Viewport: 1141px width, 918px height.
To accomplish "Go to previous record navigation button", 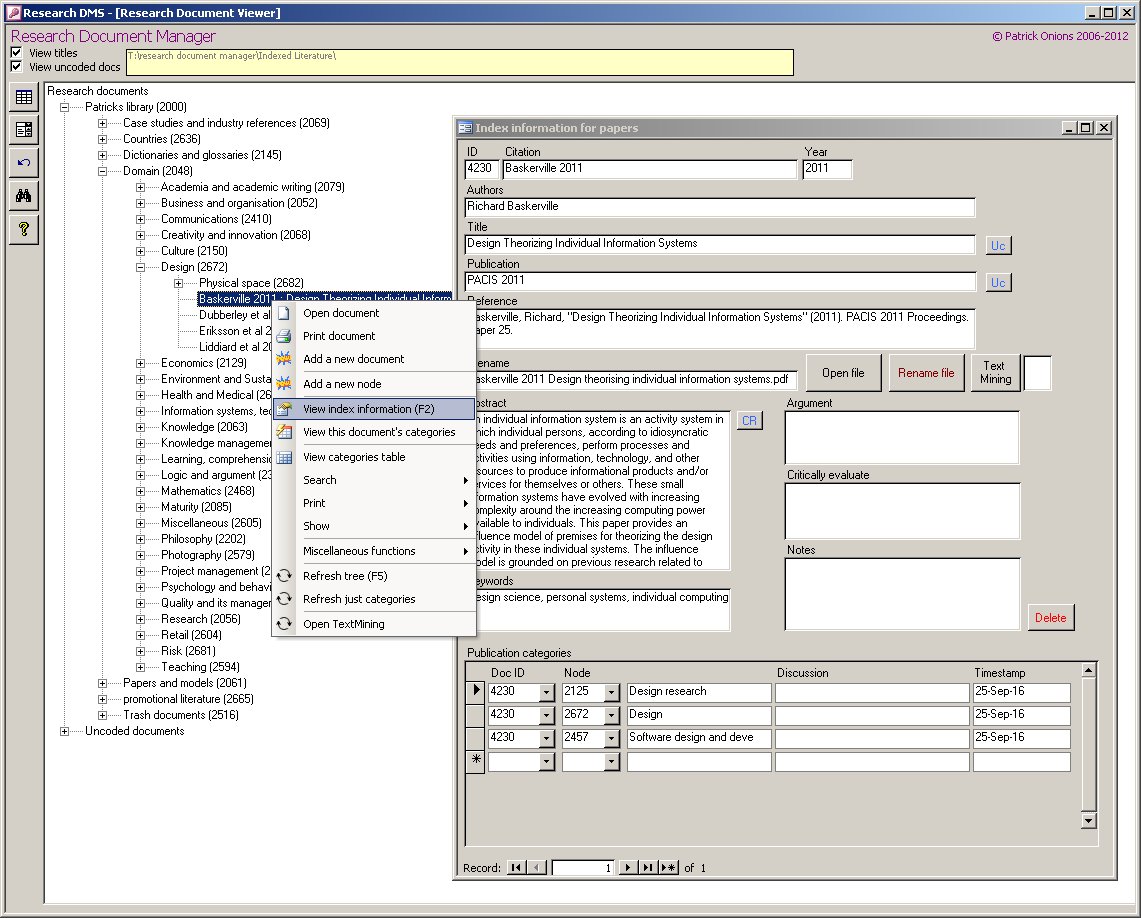I will coord(537,867).
